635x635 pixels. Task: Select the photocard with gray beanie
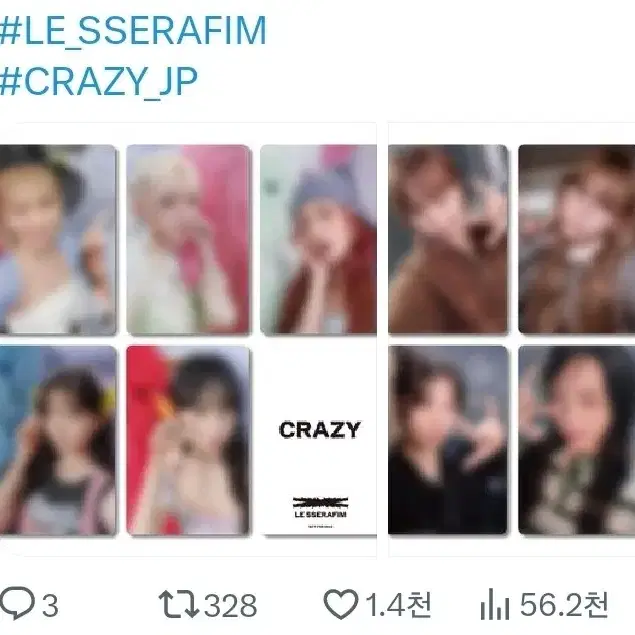tap(319, 239)
